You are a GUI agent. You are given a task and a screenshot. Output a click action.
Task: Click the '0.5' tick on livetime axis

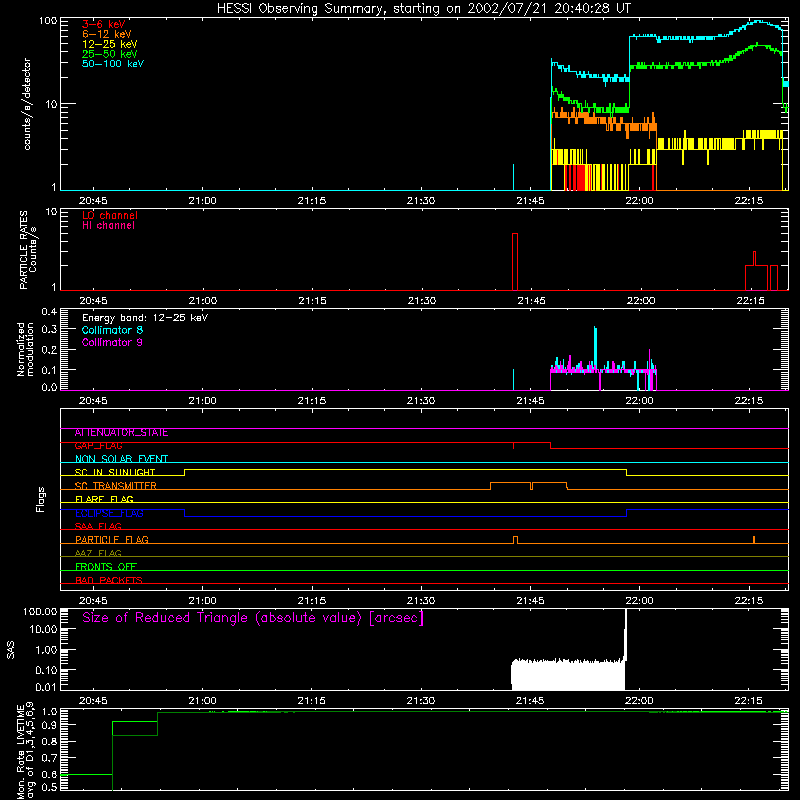[49, 788]
